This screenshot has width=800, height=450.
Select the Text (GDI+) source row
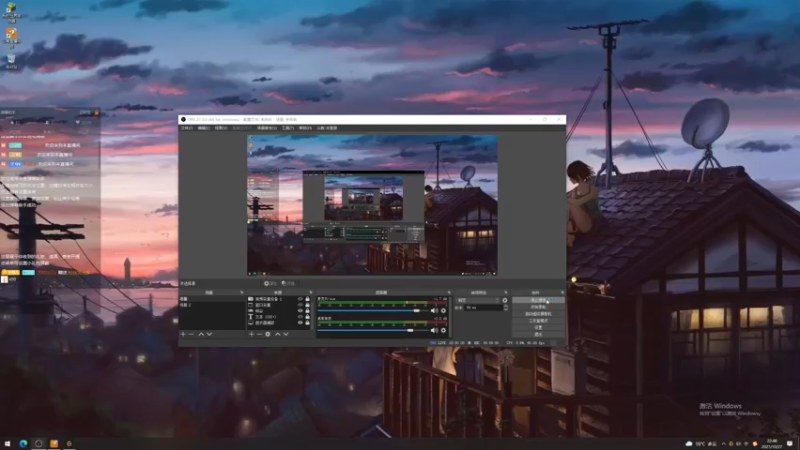279,317
